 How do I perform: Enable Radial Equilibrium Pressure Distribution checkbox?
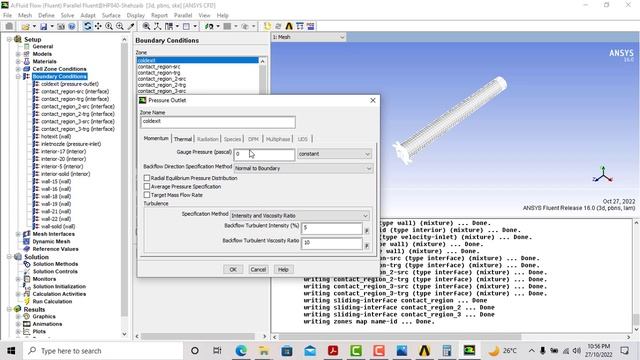(147, 178)
